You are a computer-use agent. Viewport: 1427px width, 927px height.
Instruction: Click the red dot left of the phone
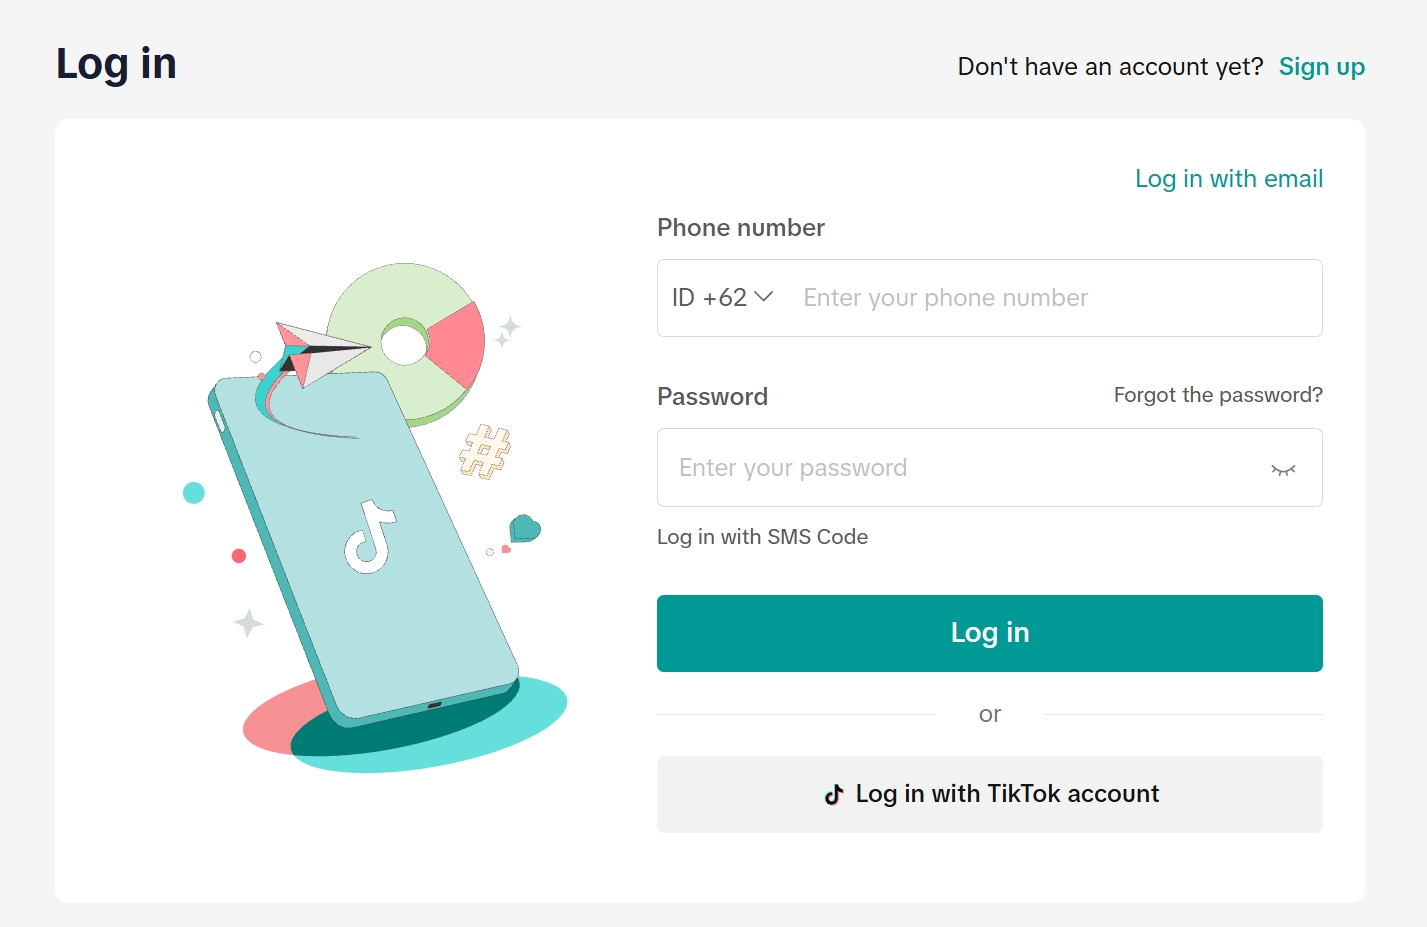[x=239, y=556]
